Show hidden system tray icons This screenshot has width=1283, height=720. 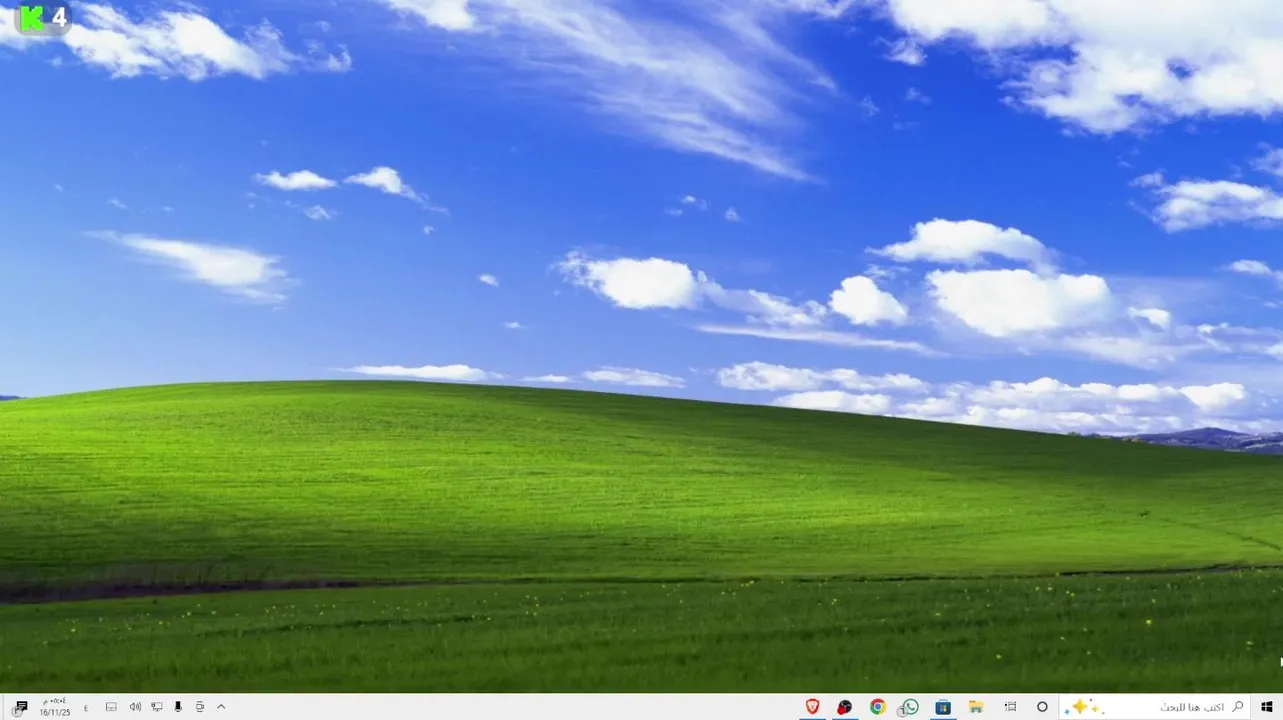coord(221,707)
